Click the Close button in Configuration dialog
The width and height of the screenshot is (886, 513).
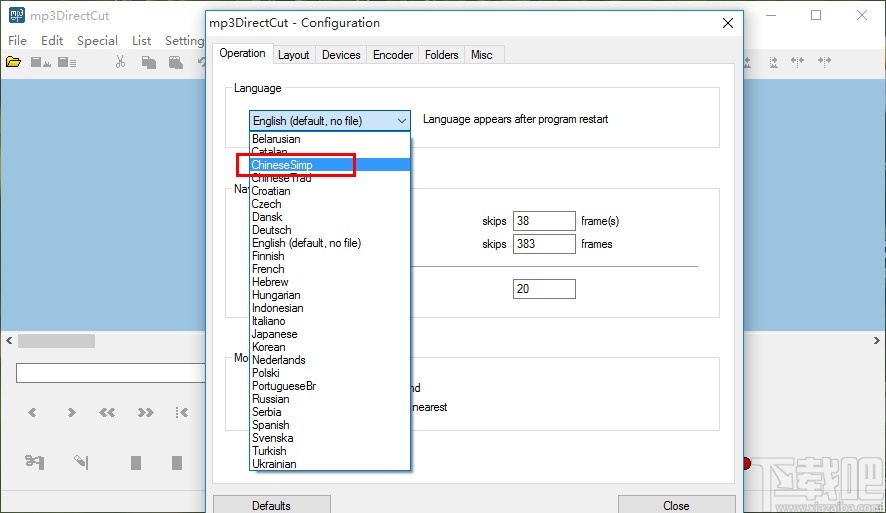point(676,505)
